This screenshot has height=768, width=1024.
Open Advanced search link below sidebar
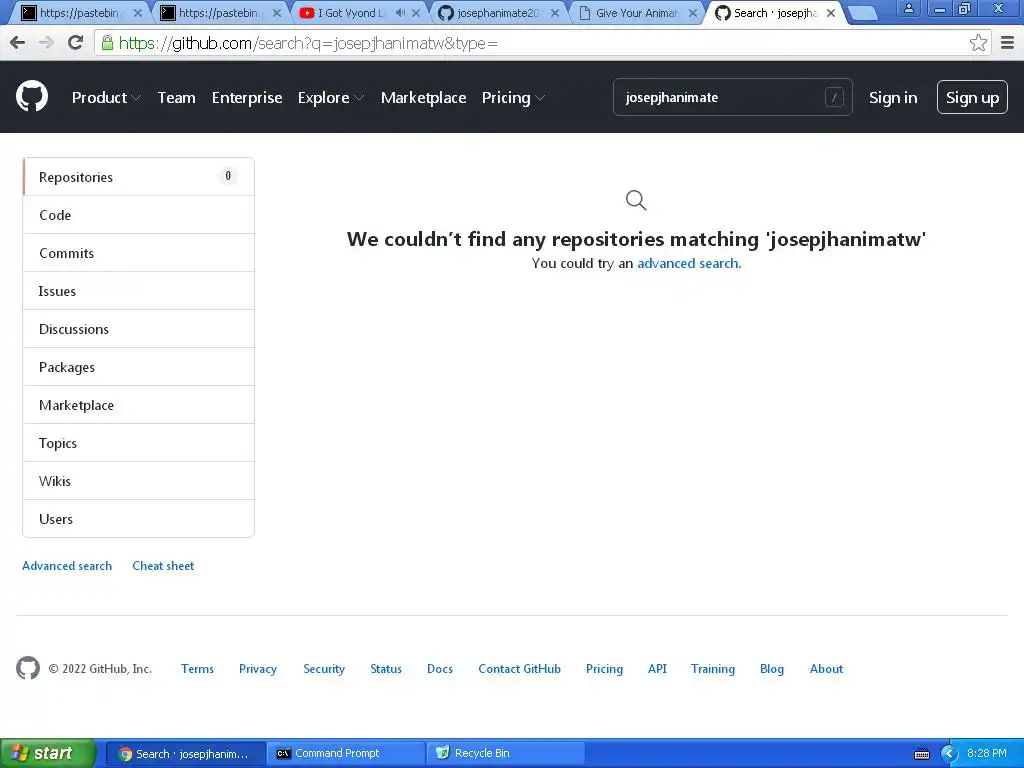click(67, 566)
